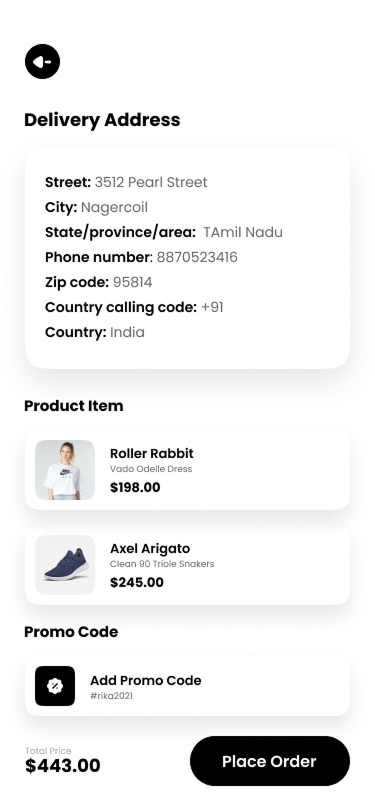Click the promo code percent badge icon
The image size is (375, 812).
click(55, 686)
